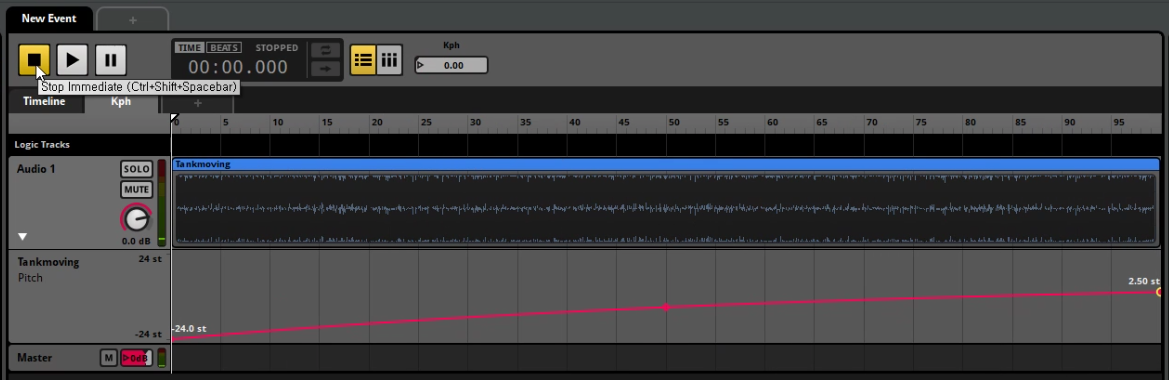This screenshot has height=380, width=1169.
Task: Click the Kph parameter value field
Action: coord(451,66)
